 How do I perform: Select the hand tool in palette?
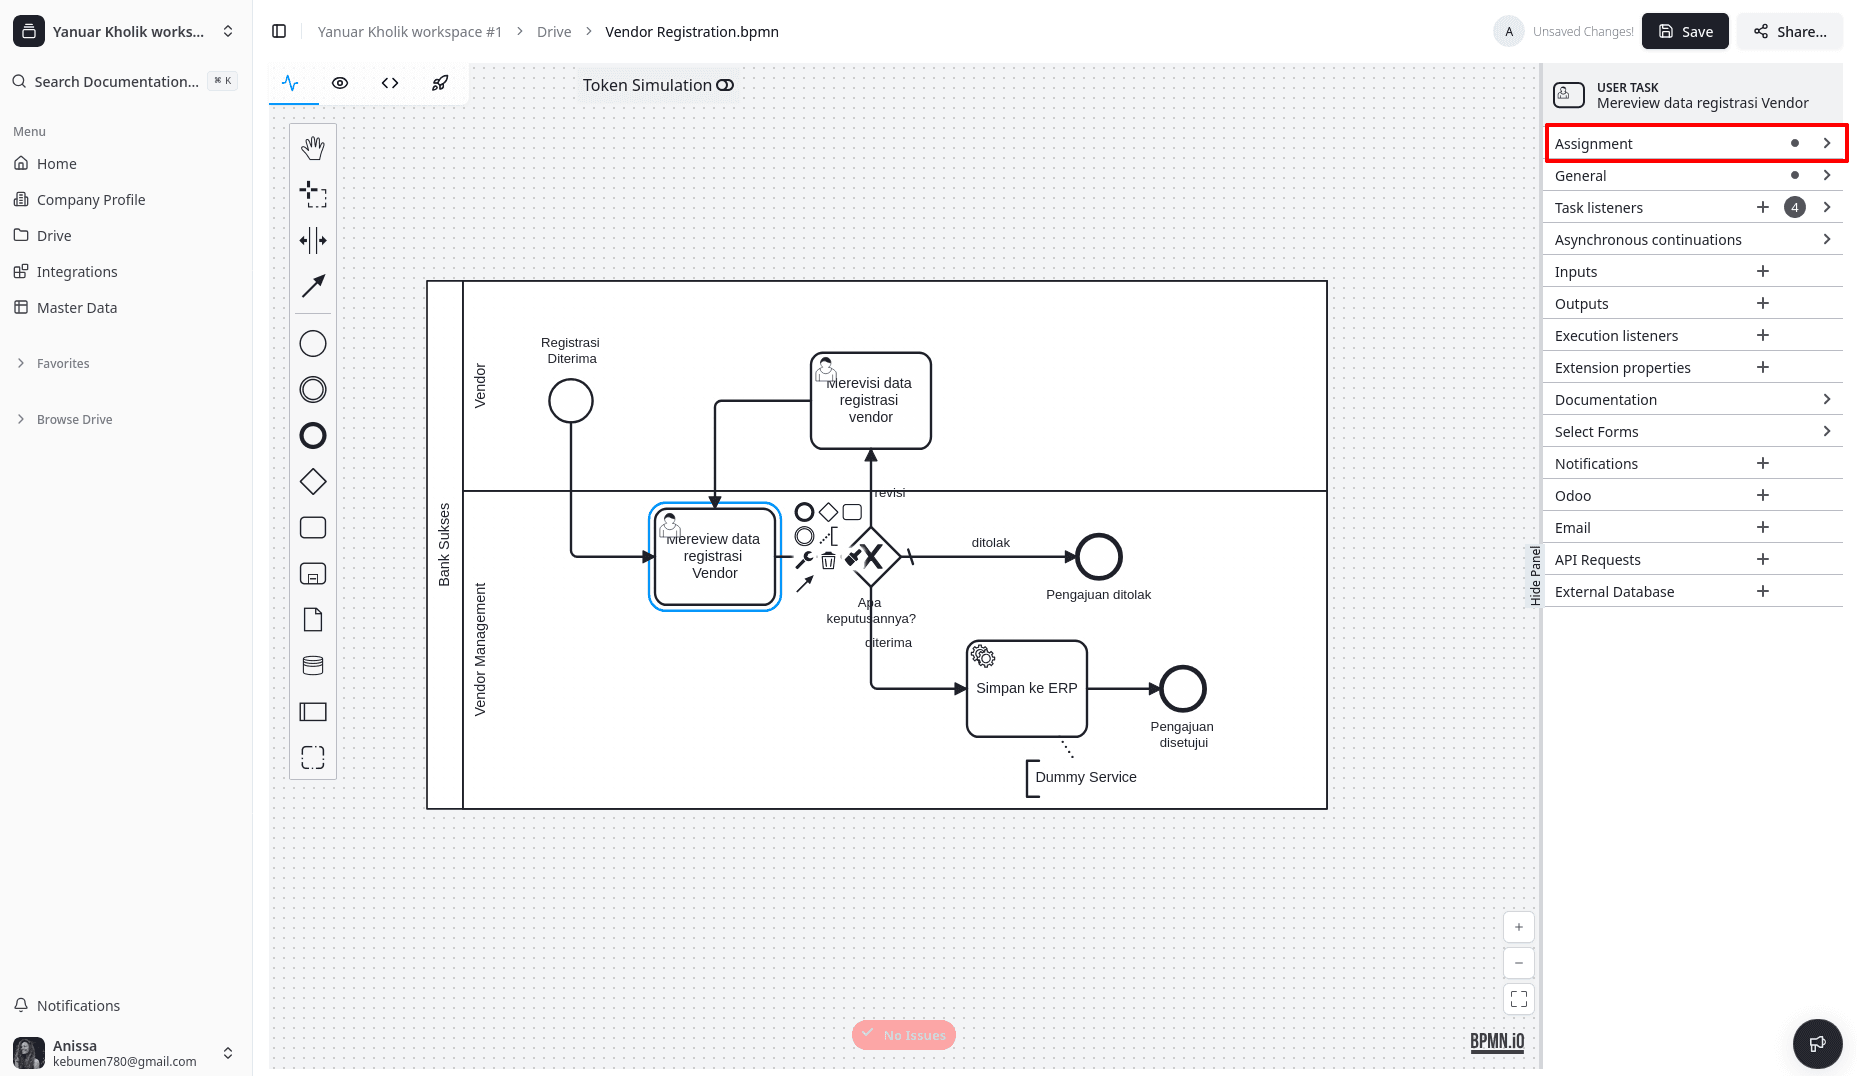[x=313, y=148]
